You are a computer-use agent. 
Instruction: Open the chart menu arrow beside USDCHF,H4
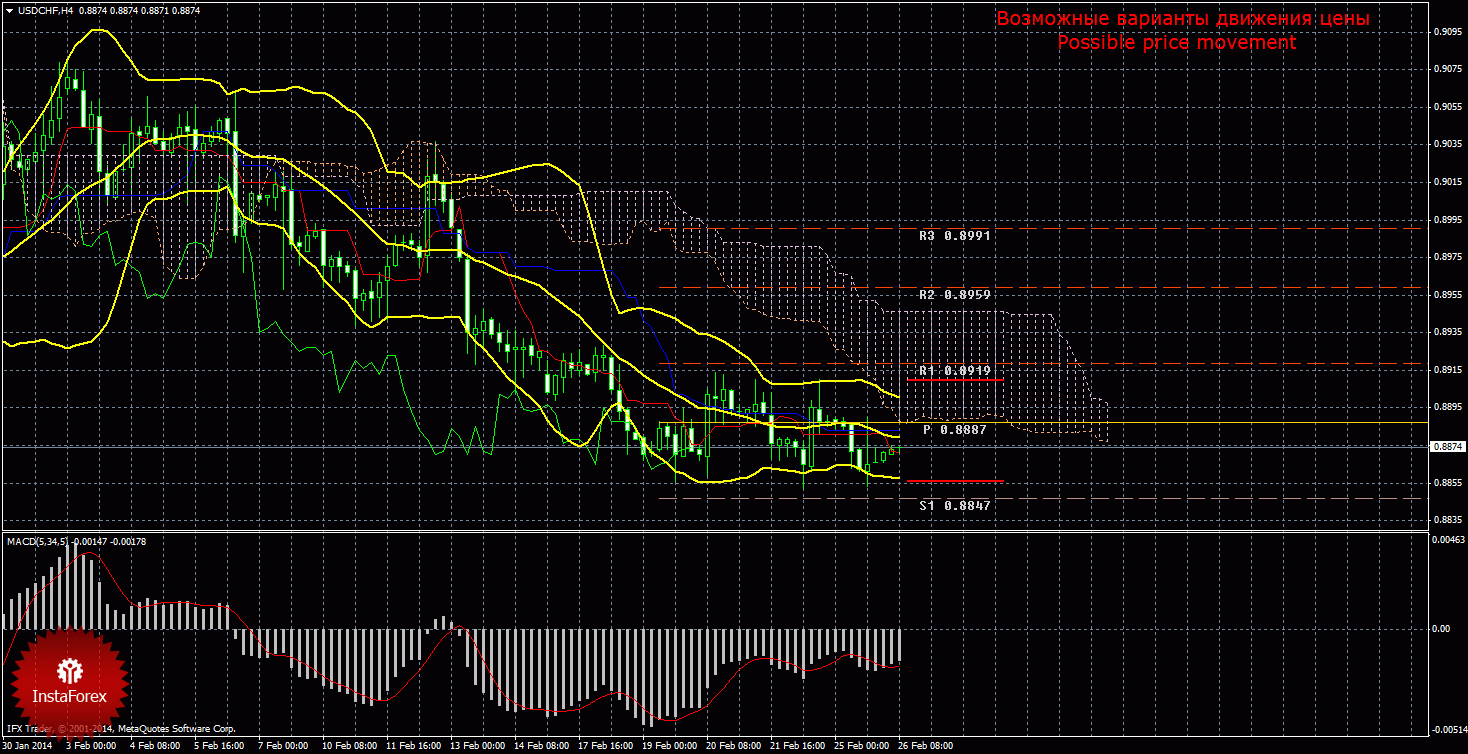[8, 10]
